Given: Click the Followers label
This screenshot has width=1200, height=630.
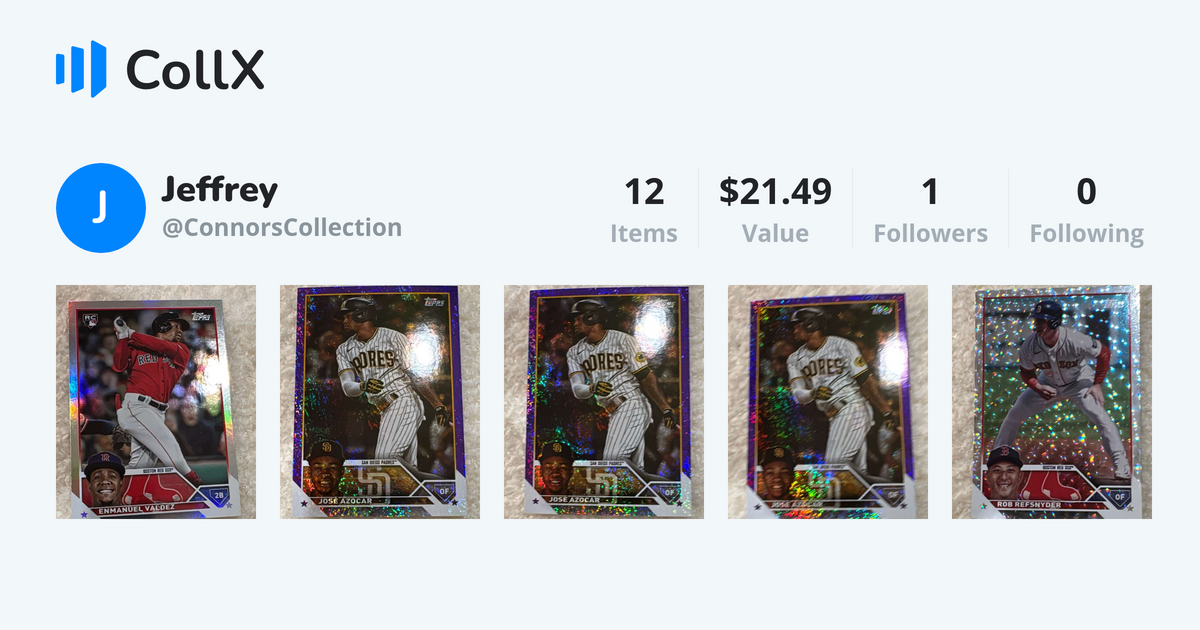Looking at the screenshot, I should (x=930, y=233).
